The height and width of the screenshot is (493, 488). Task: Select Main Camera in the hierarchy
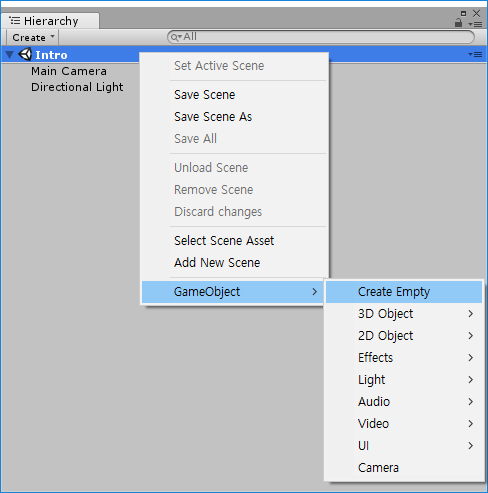pyautogui.click(x=69, y=71)
